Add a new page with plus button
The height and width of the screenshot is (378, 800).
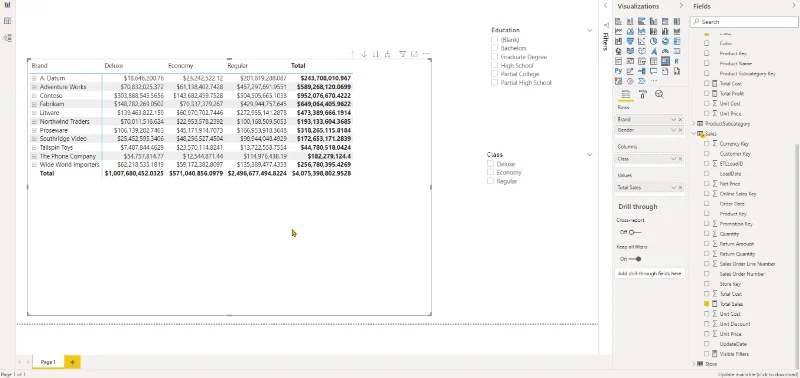pyautogui.click(x=72, y=362)
